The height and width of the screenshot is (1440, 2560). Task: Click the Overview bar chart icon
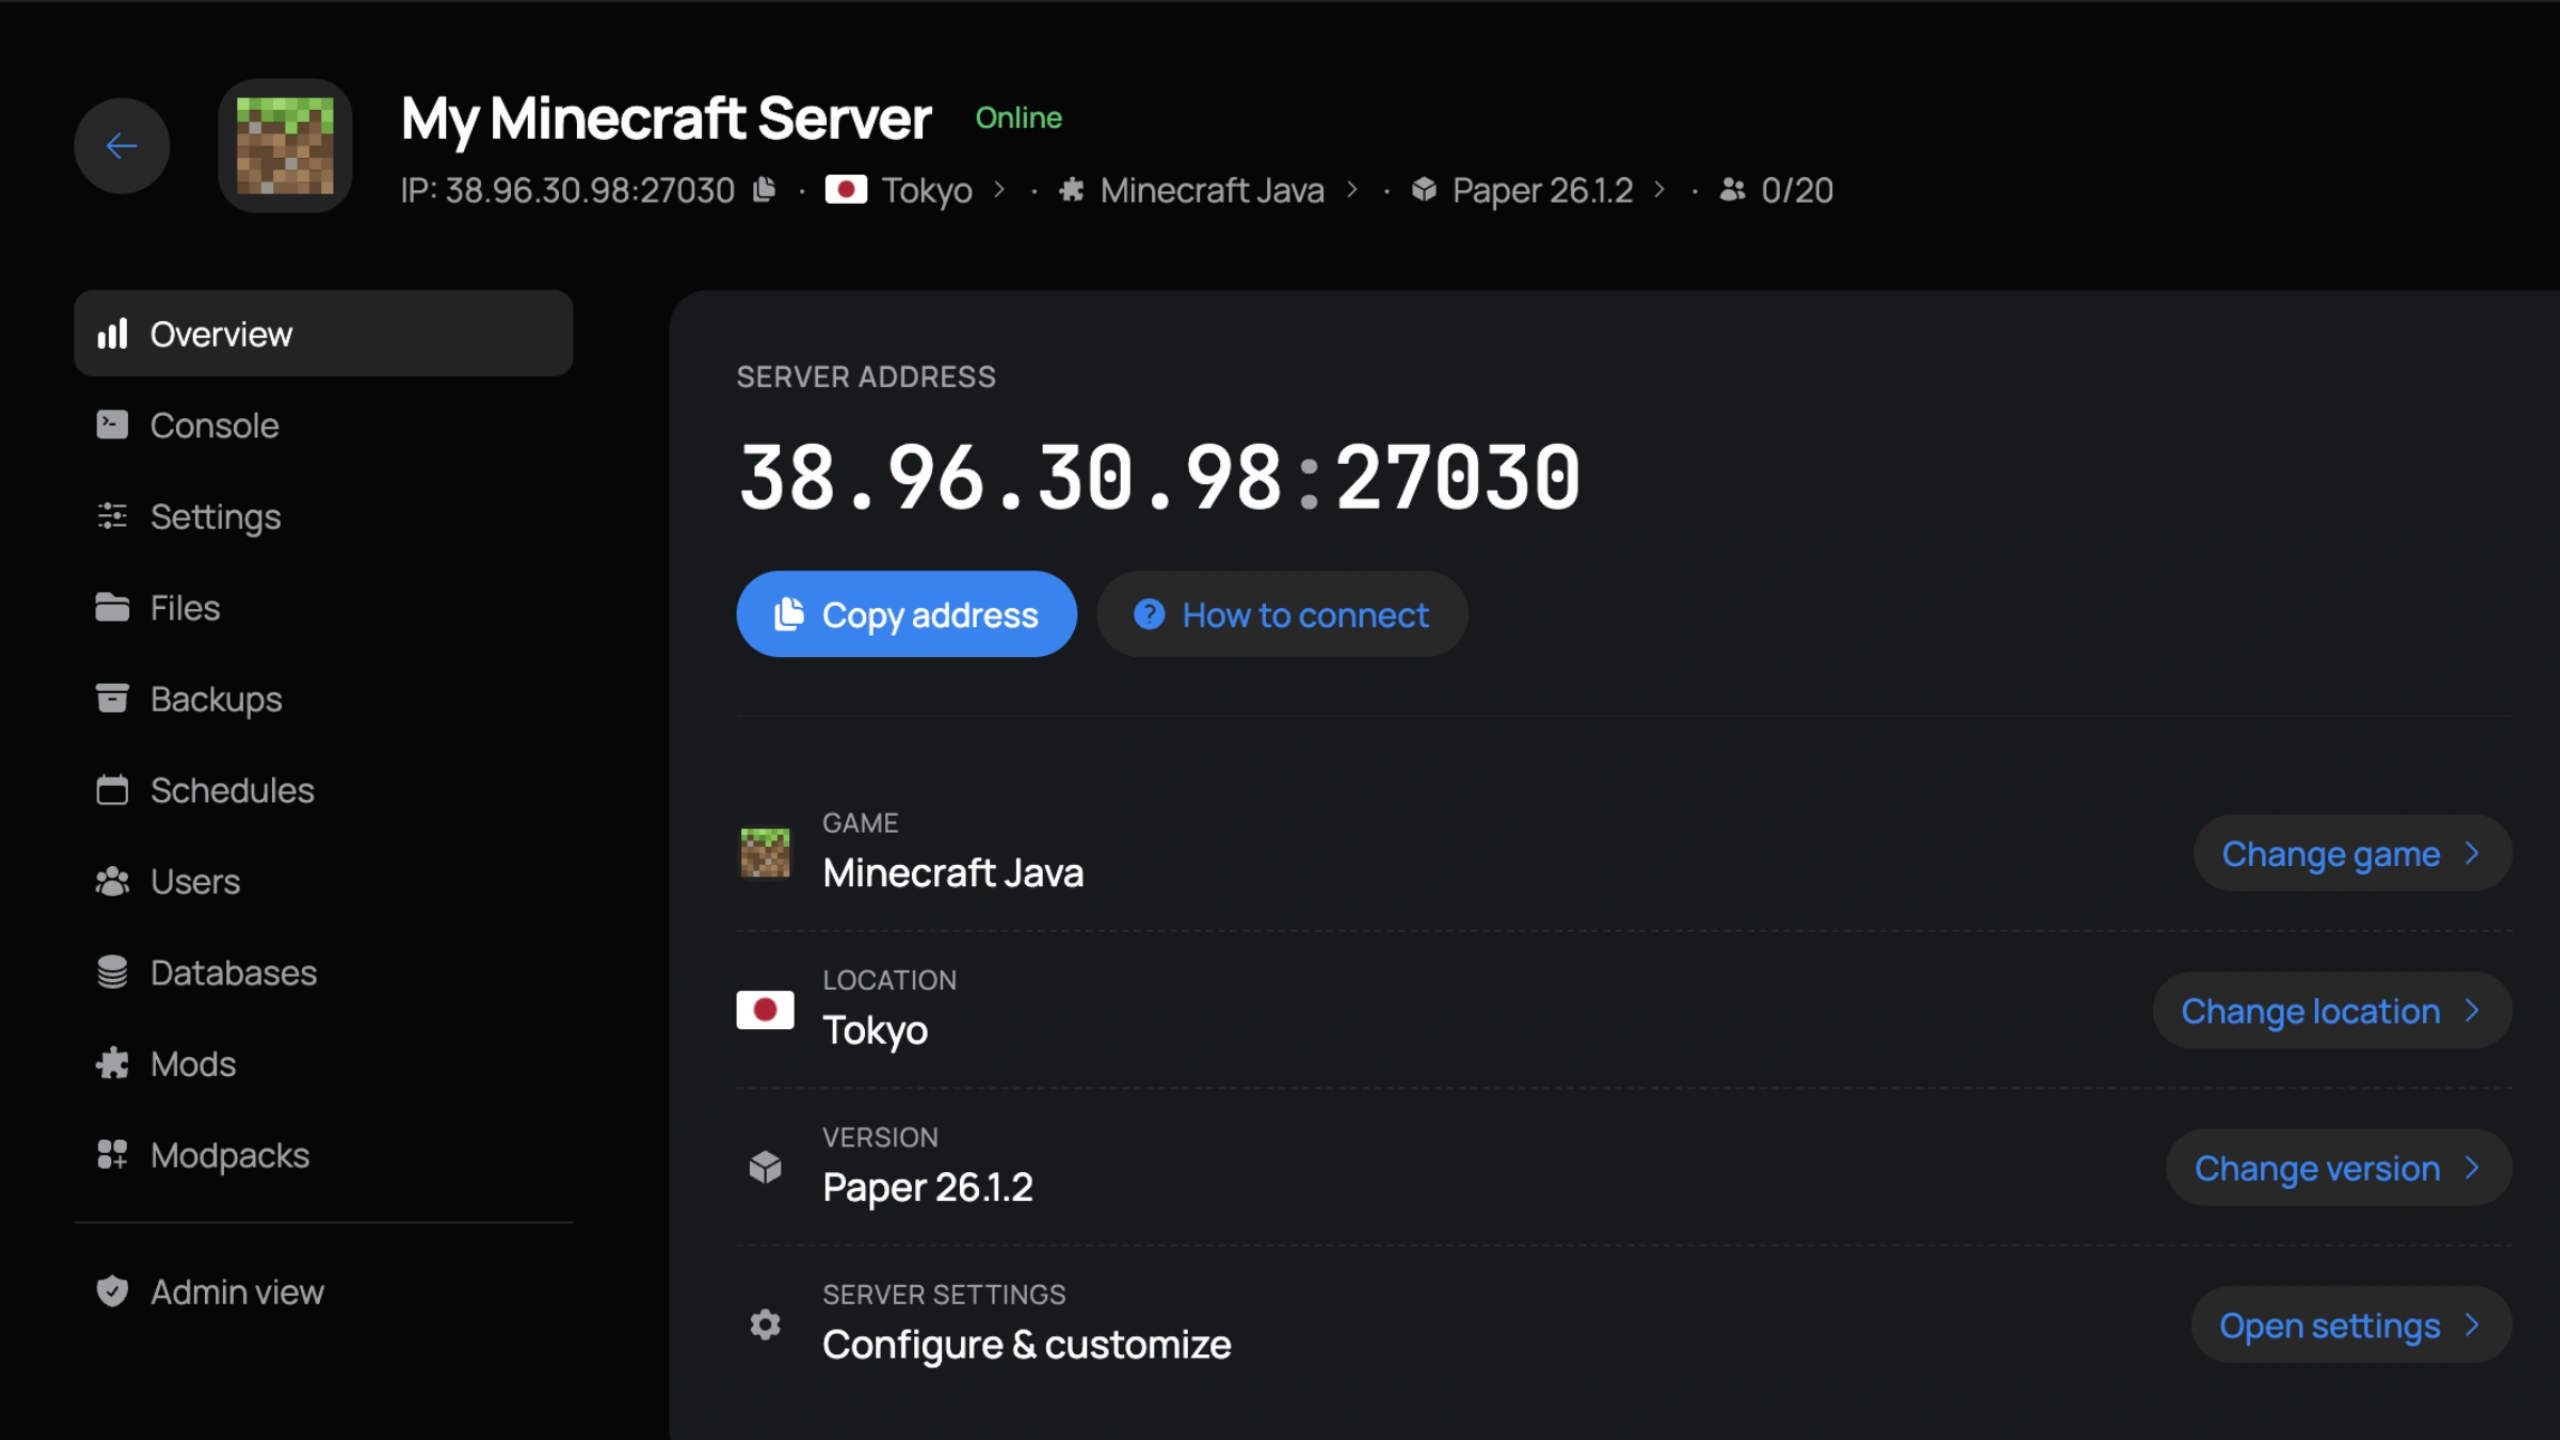(x=112, y=333)
